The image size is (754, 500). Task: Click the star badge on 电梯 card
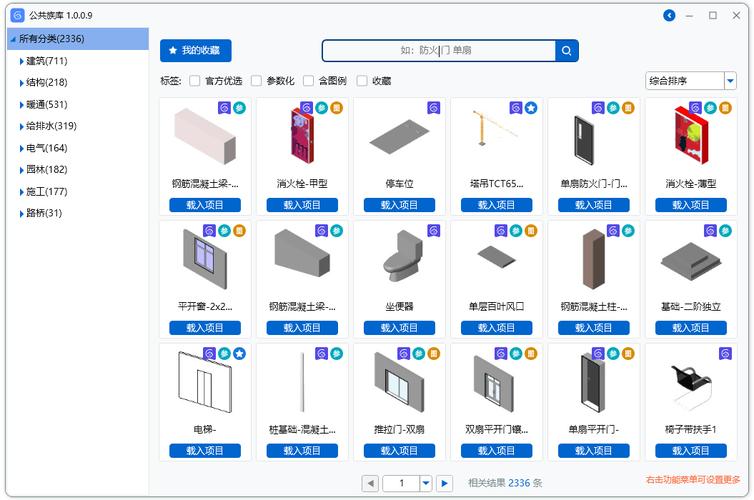point(240,353)
